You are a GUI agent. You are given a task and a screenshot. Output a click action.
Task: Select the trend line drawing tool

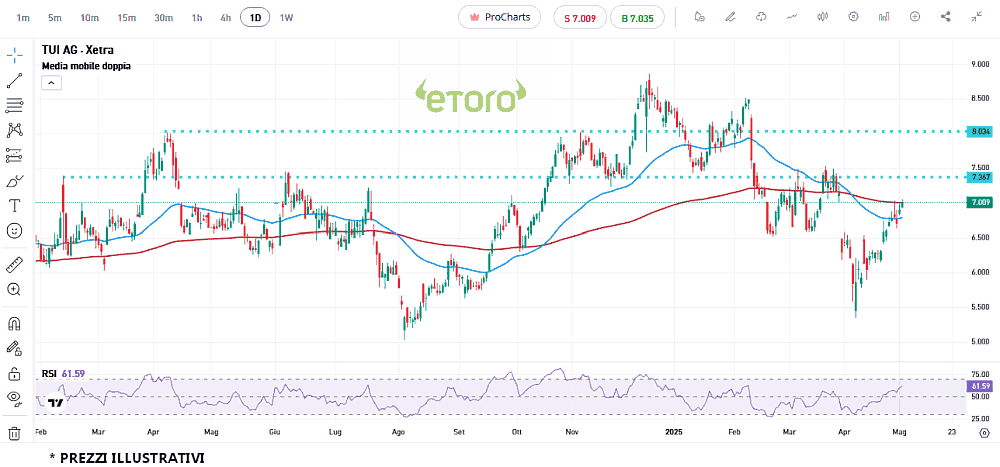coord(14,80)
